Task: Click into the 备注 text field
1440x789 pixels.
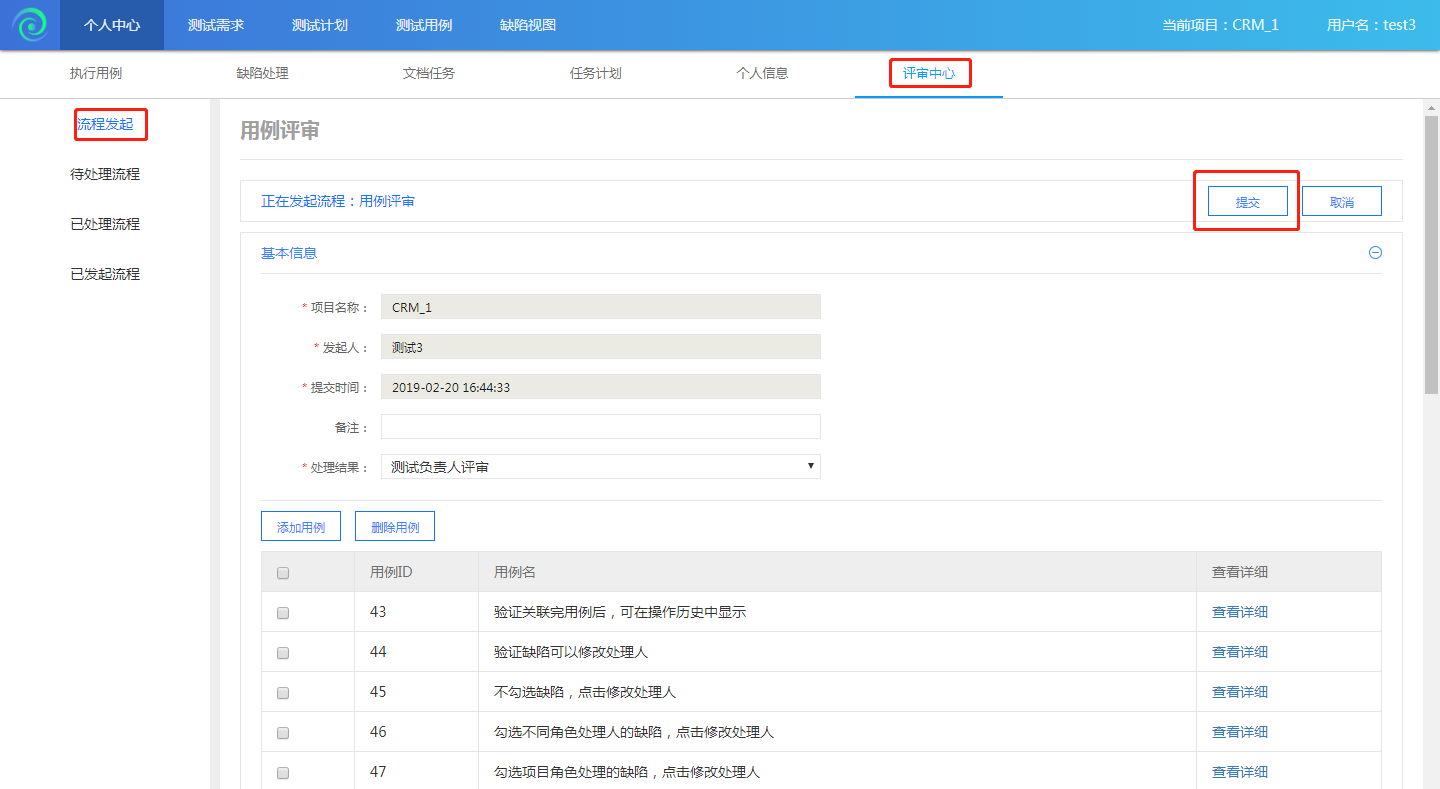Action: 600,427
